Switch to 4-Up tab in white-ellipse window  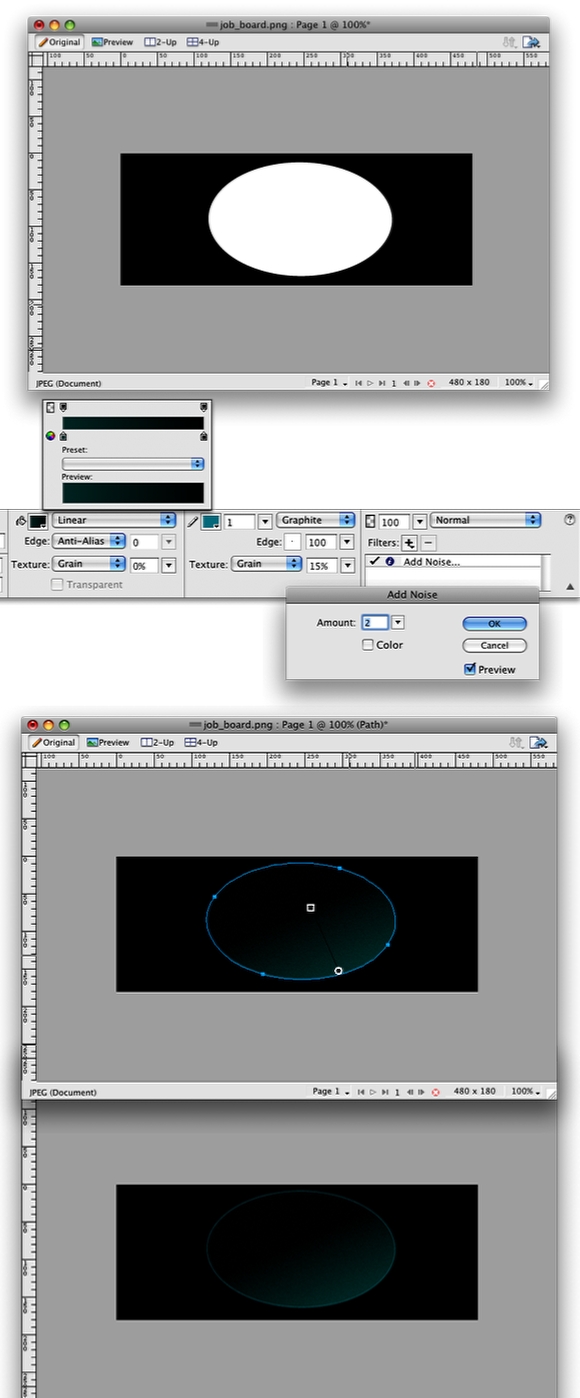coord(202,42)
